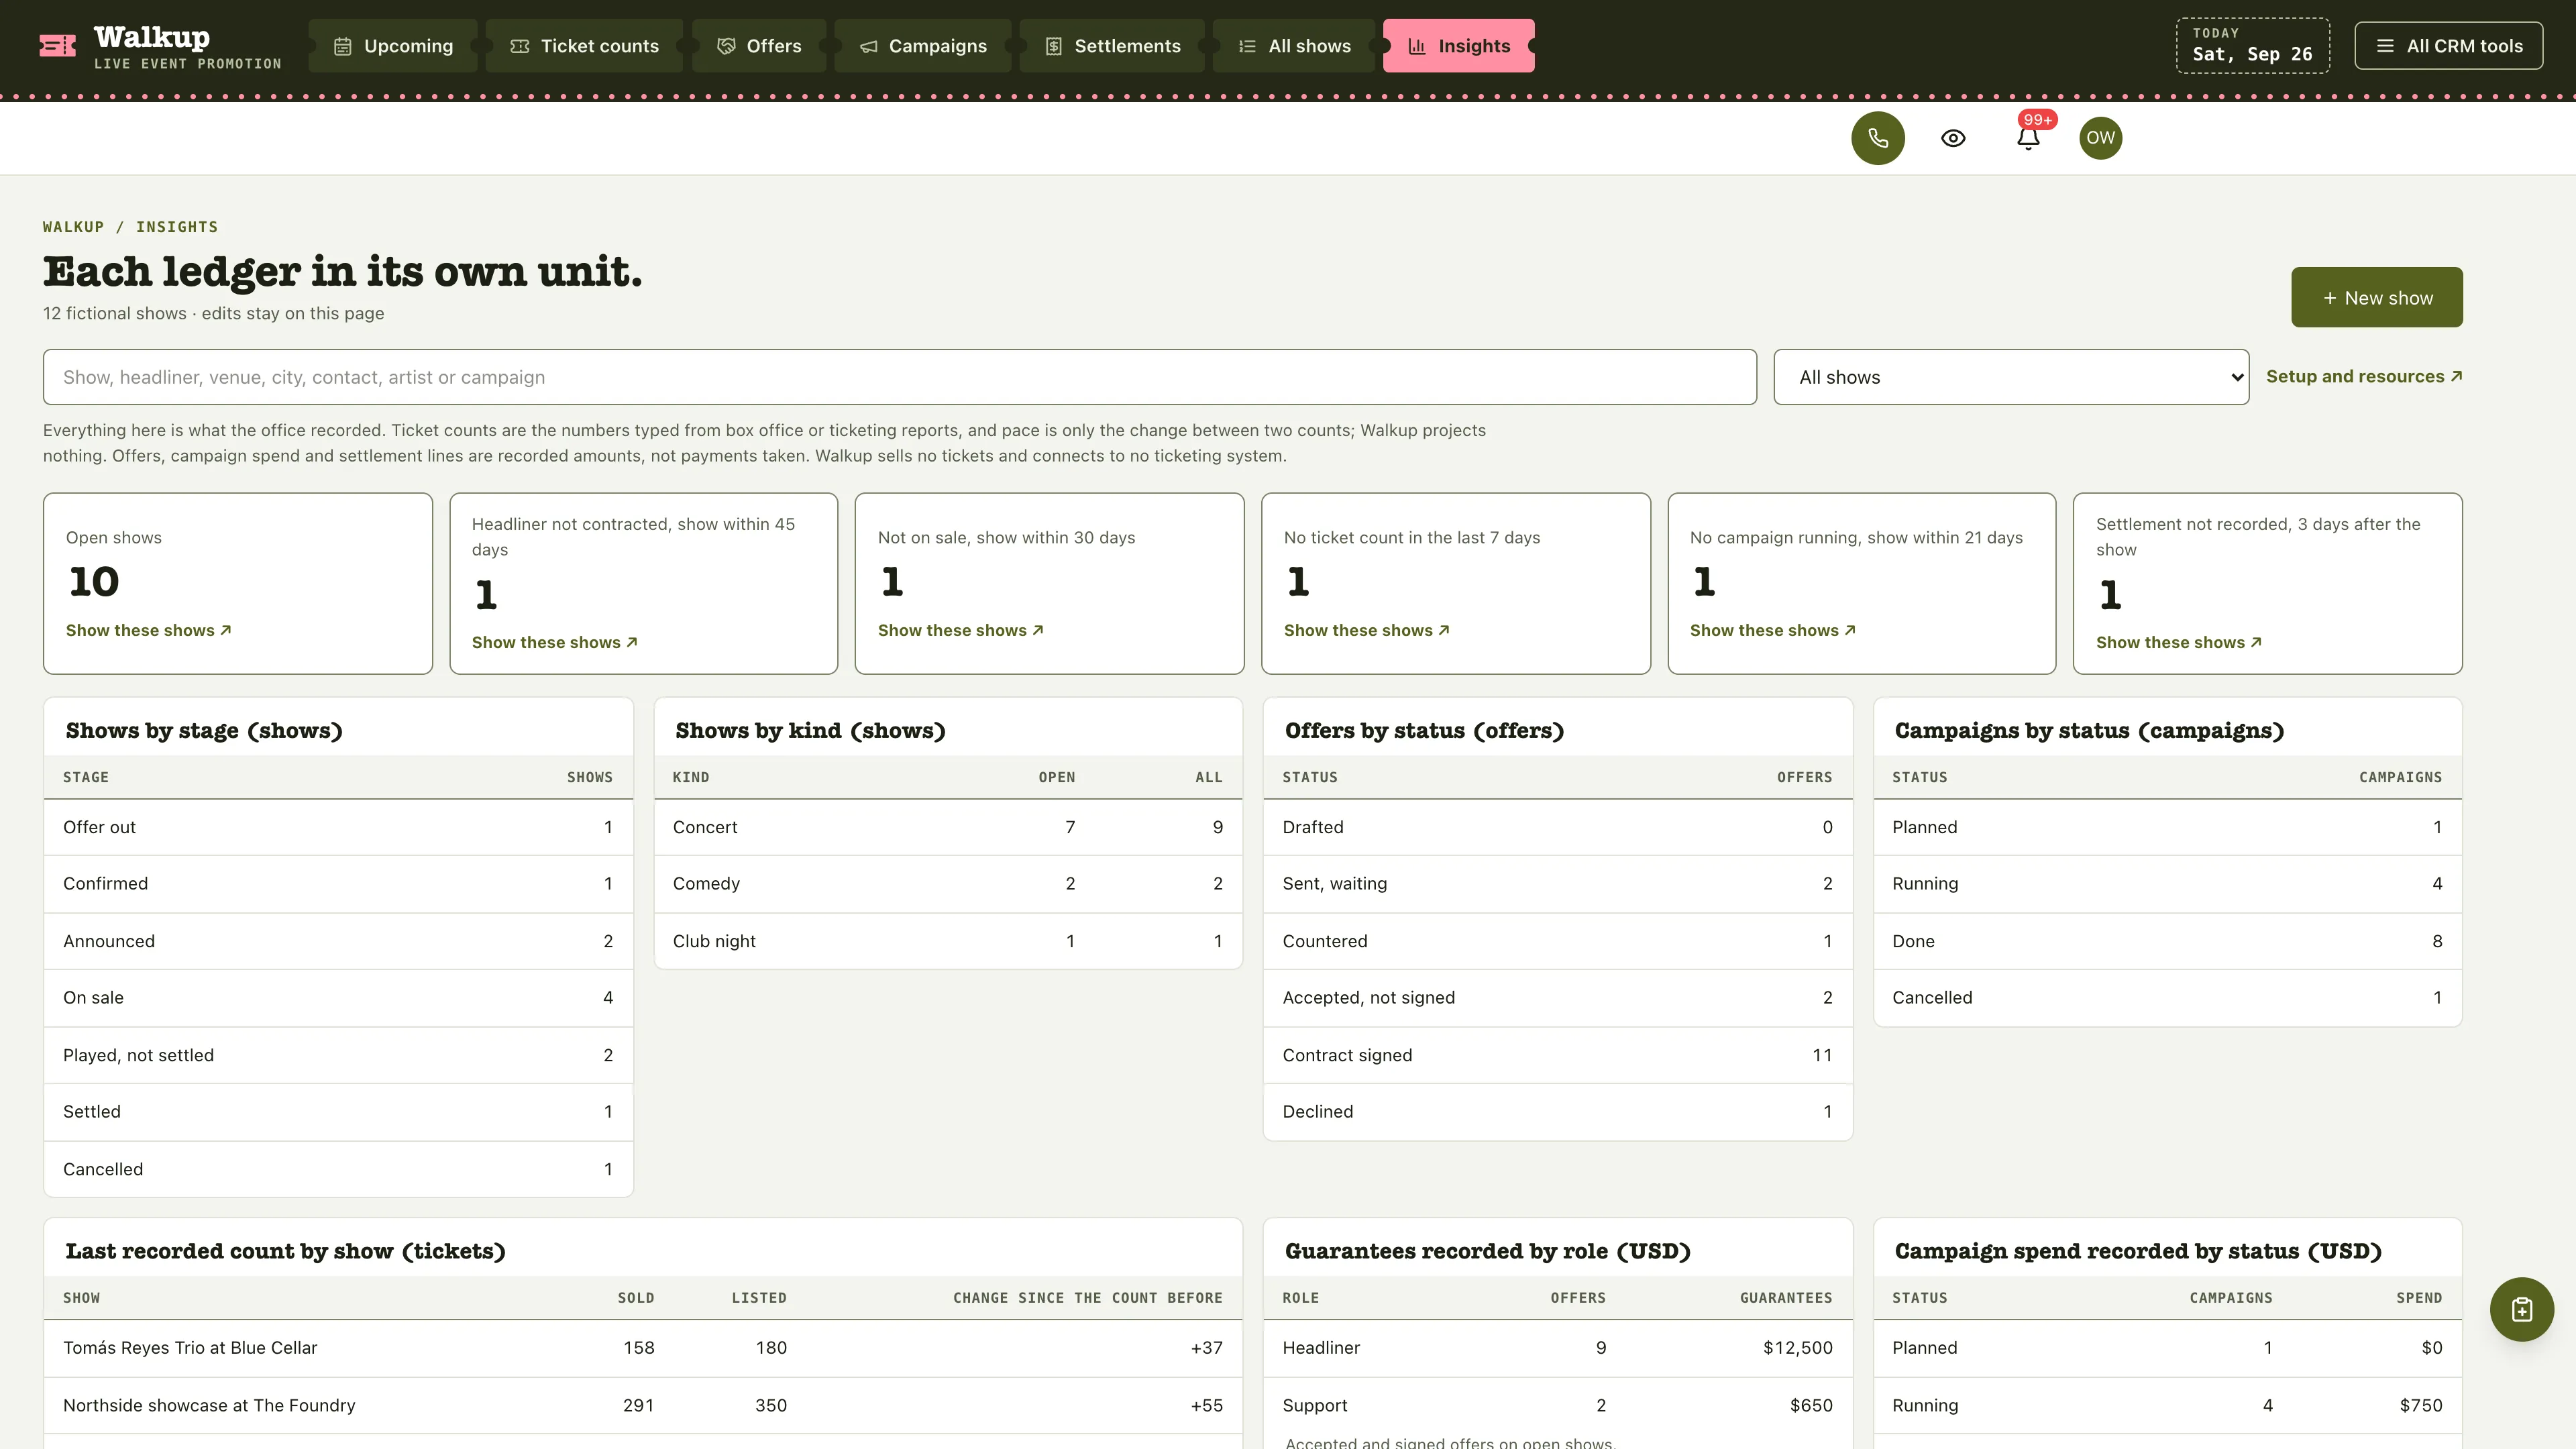Select the Accepted, not signed row
This screenshot has height=1449, width=2576.
[x=1558, y=998]
